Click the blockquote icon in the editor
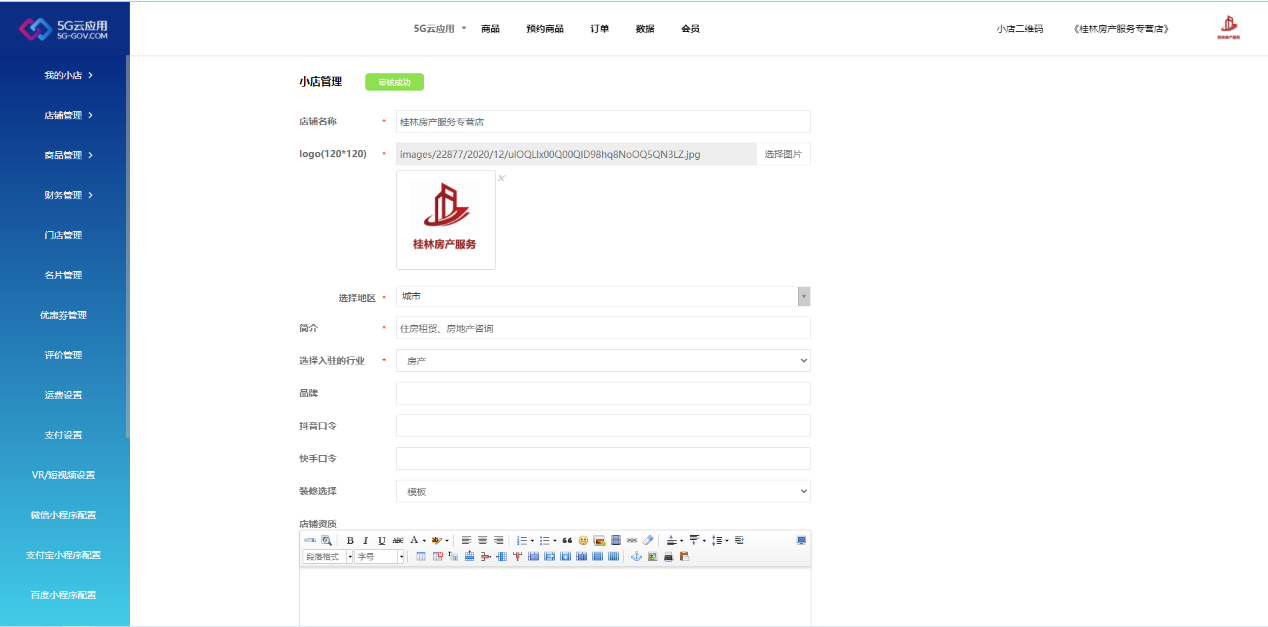Viewport: 1268px width, 627px height. [x=567, y=540]
